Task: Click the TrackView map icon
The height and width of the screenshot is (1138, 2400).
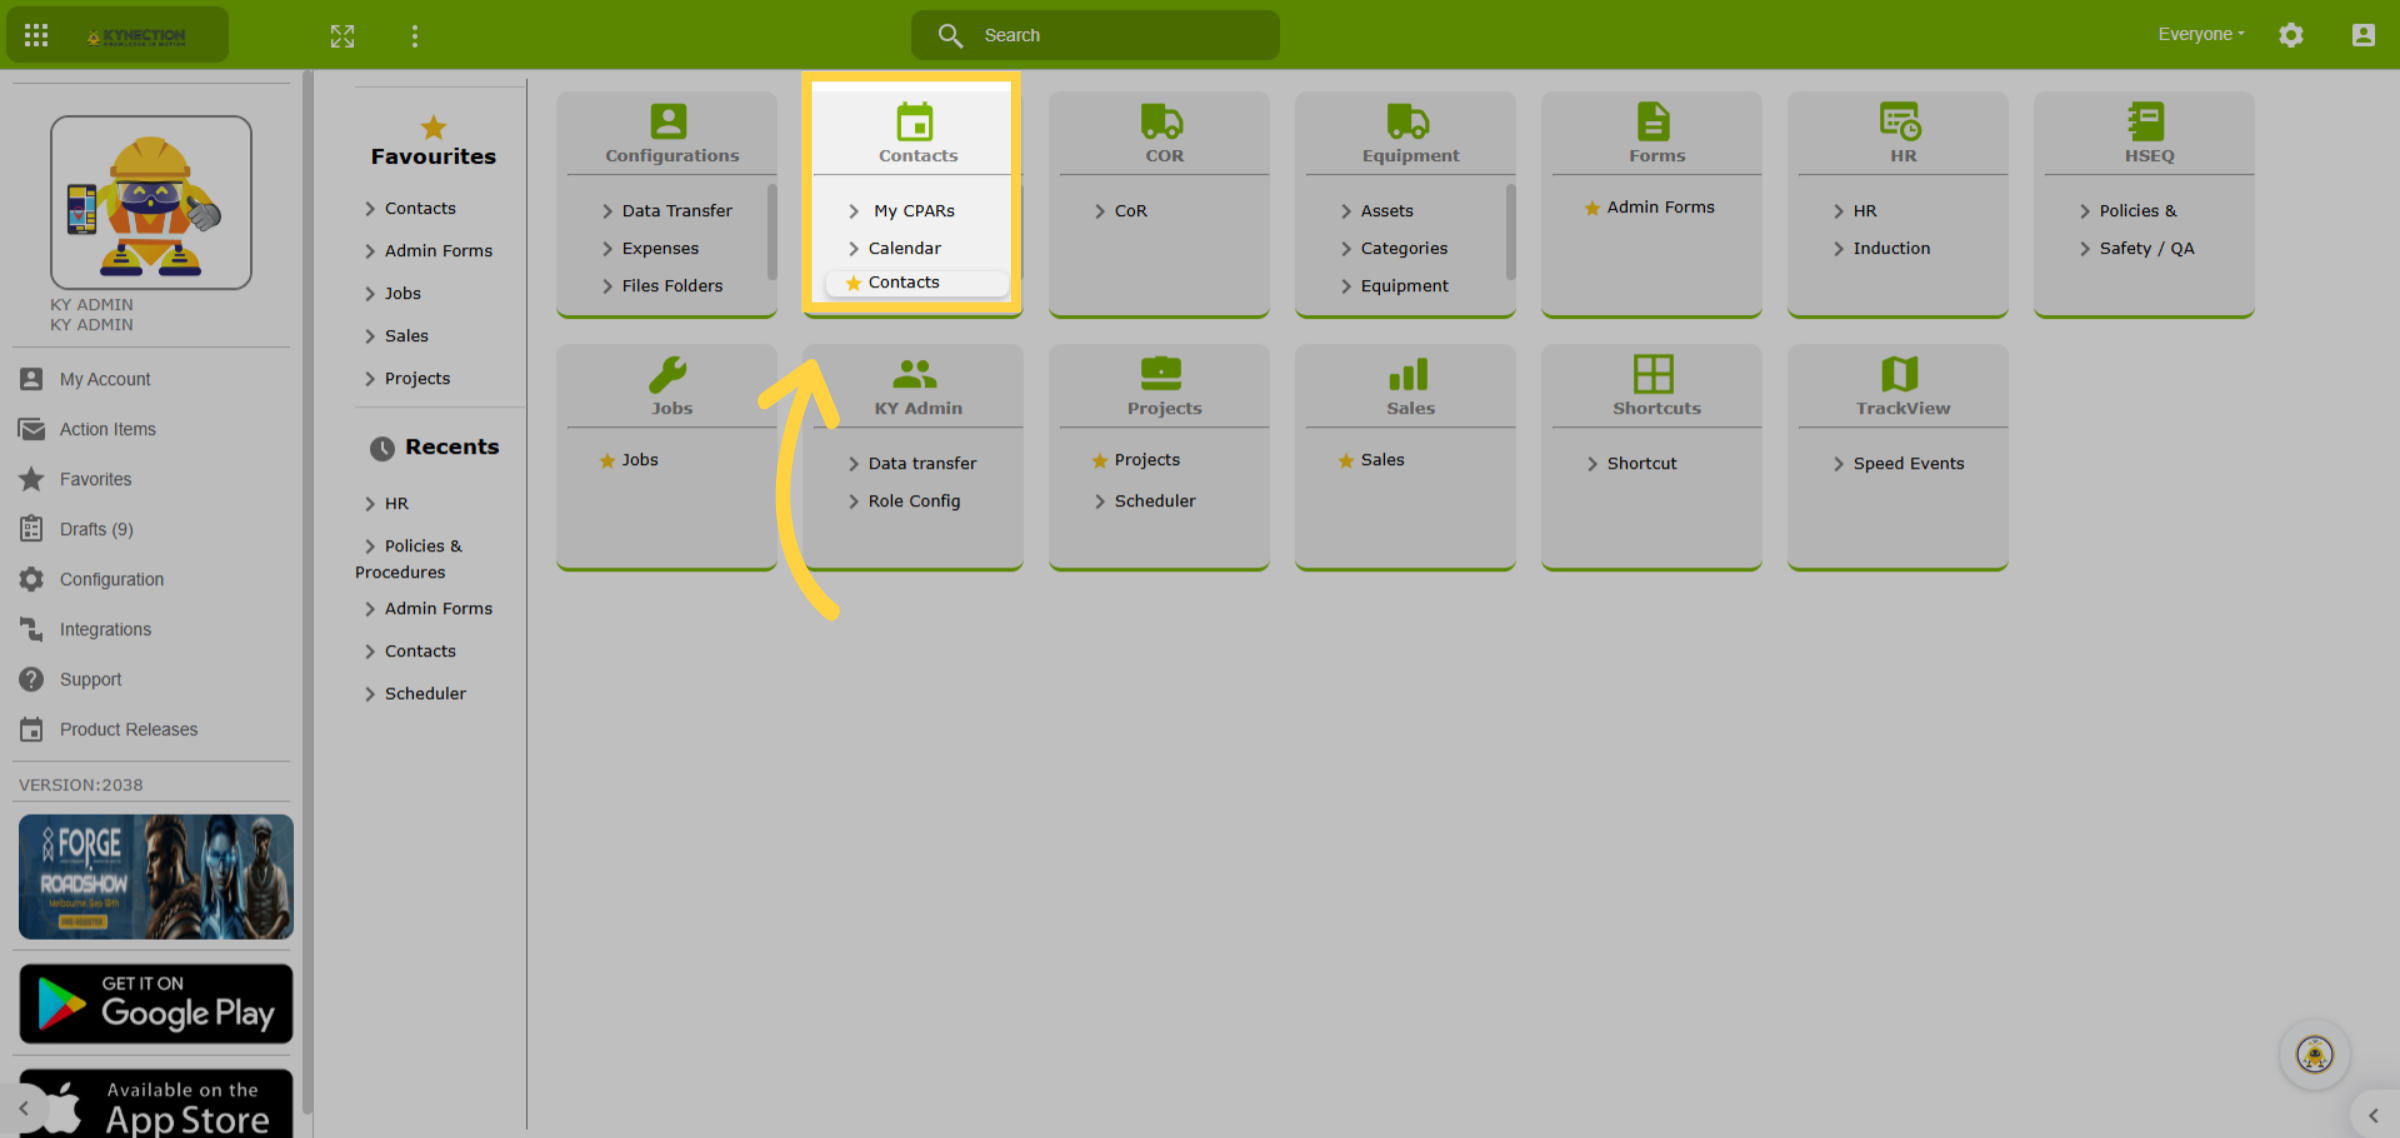Action: pyautogui.click(x=1900, y=374)
